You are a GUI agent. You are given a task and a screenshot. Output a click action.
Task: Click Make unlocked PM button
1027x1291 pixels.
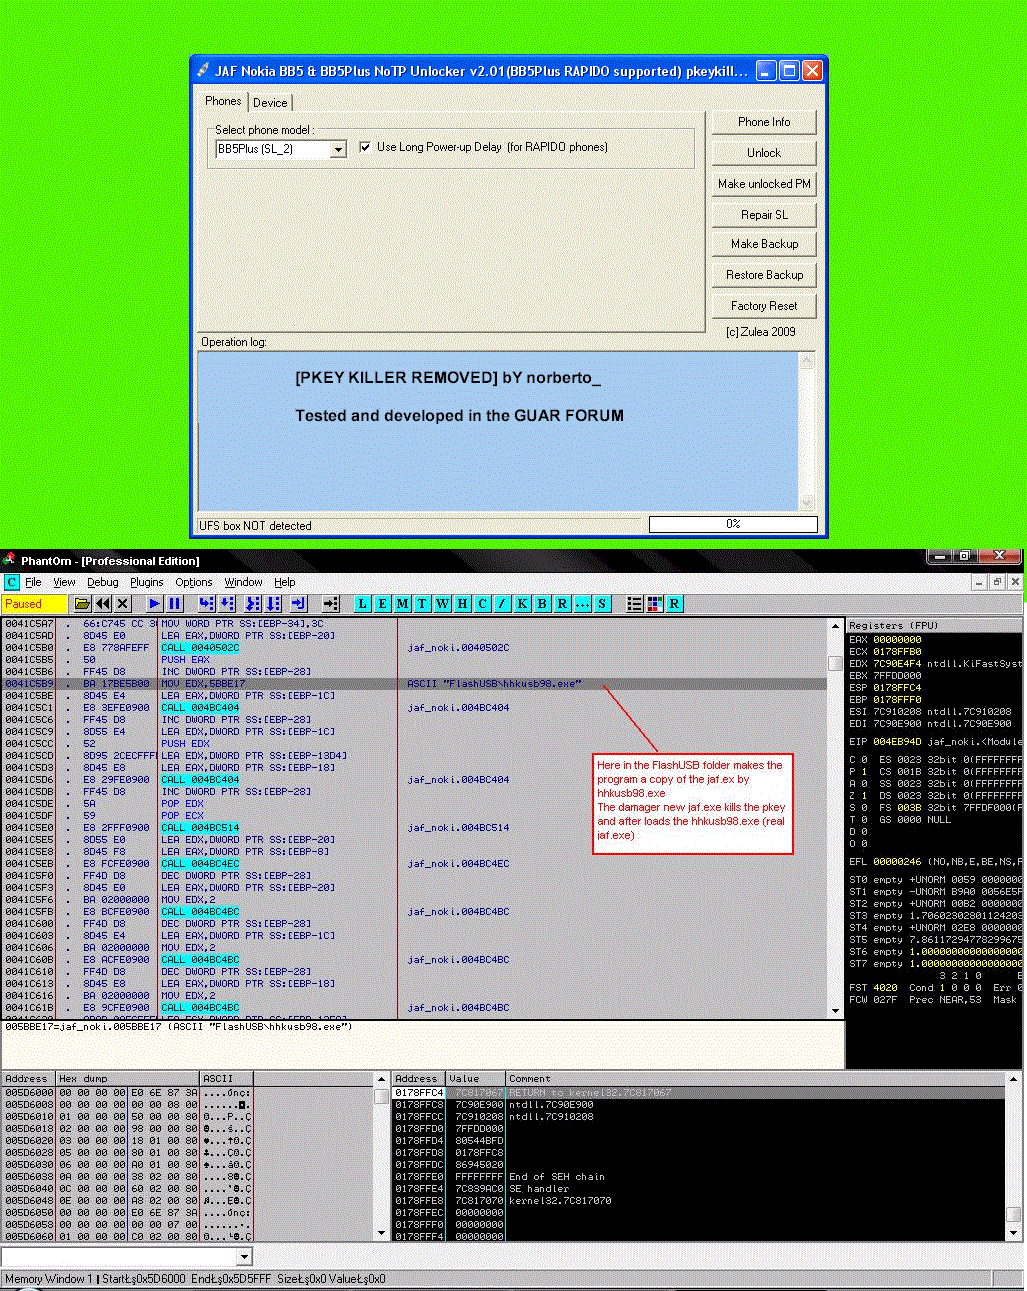pos(764,184)
